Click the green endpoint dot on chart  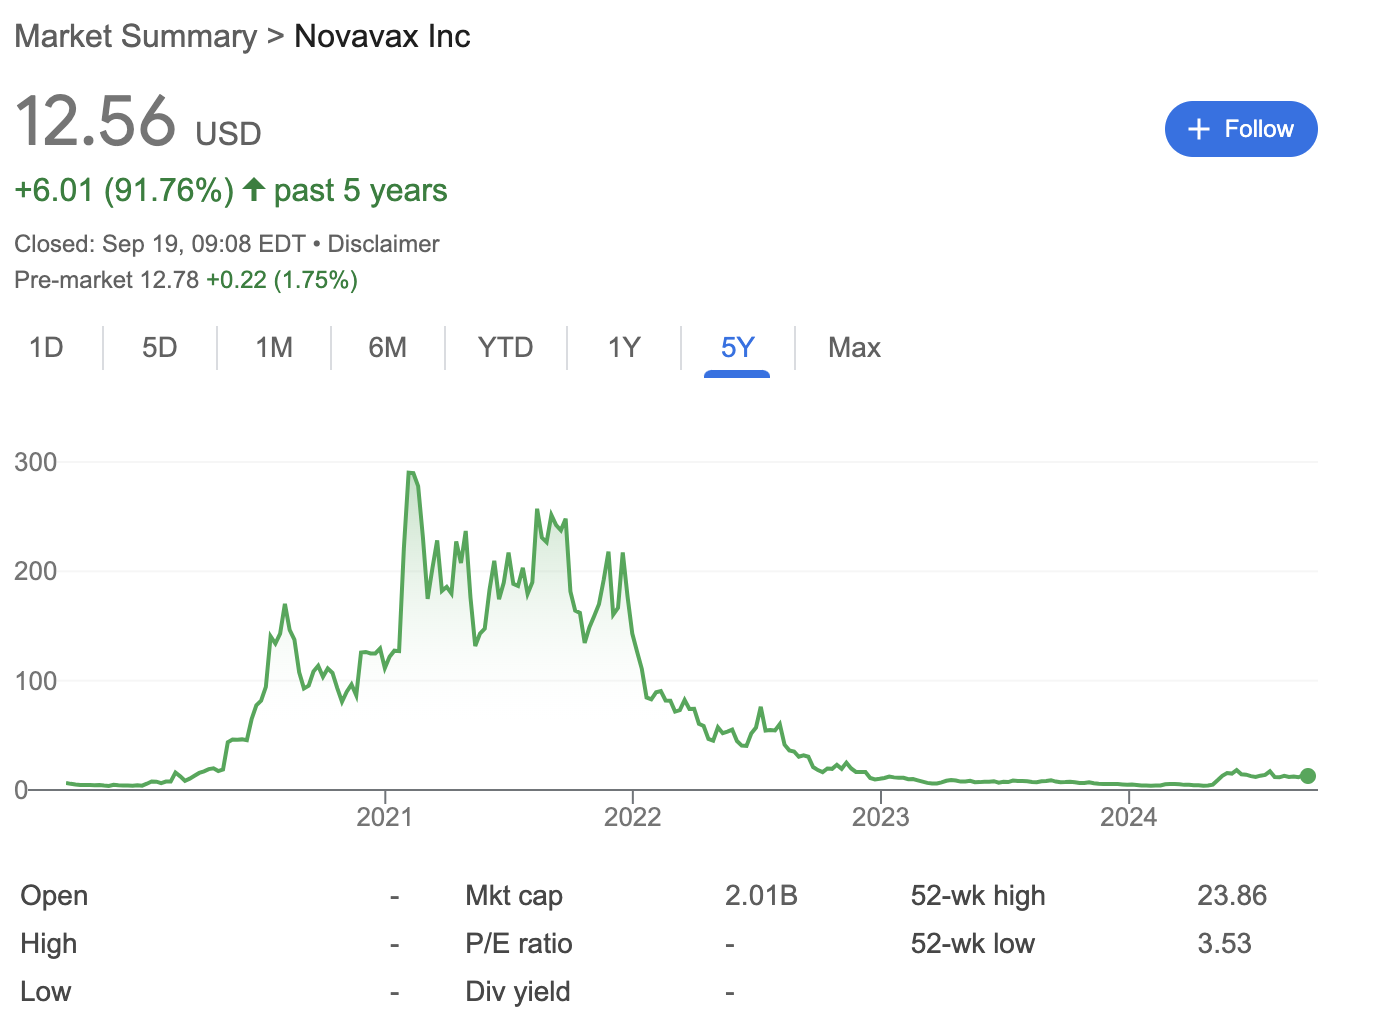(x=1308, y=776)
